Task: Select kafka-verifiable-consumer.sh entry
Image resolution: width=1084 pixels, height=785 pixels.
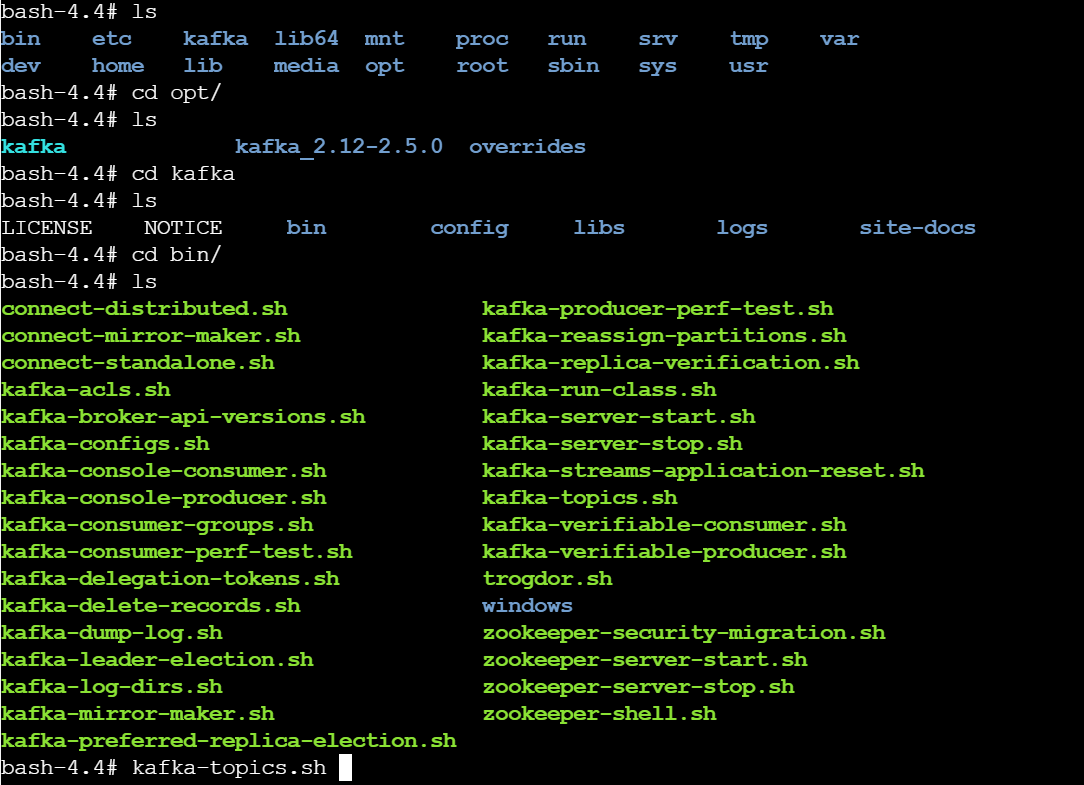Action: (x=664, y=524)
